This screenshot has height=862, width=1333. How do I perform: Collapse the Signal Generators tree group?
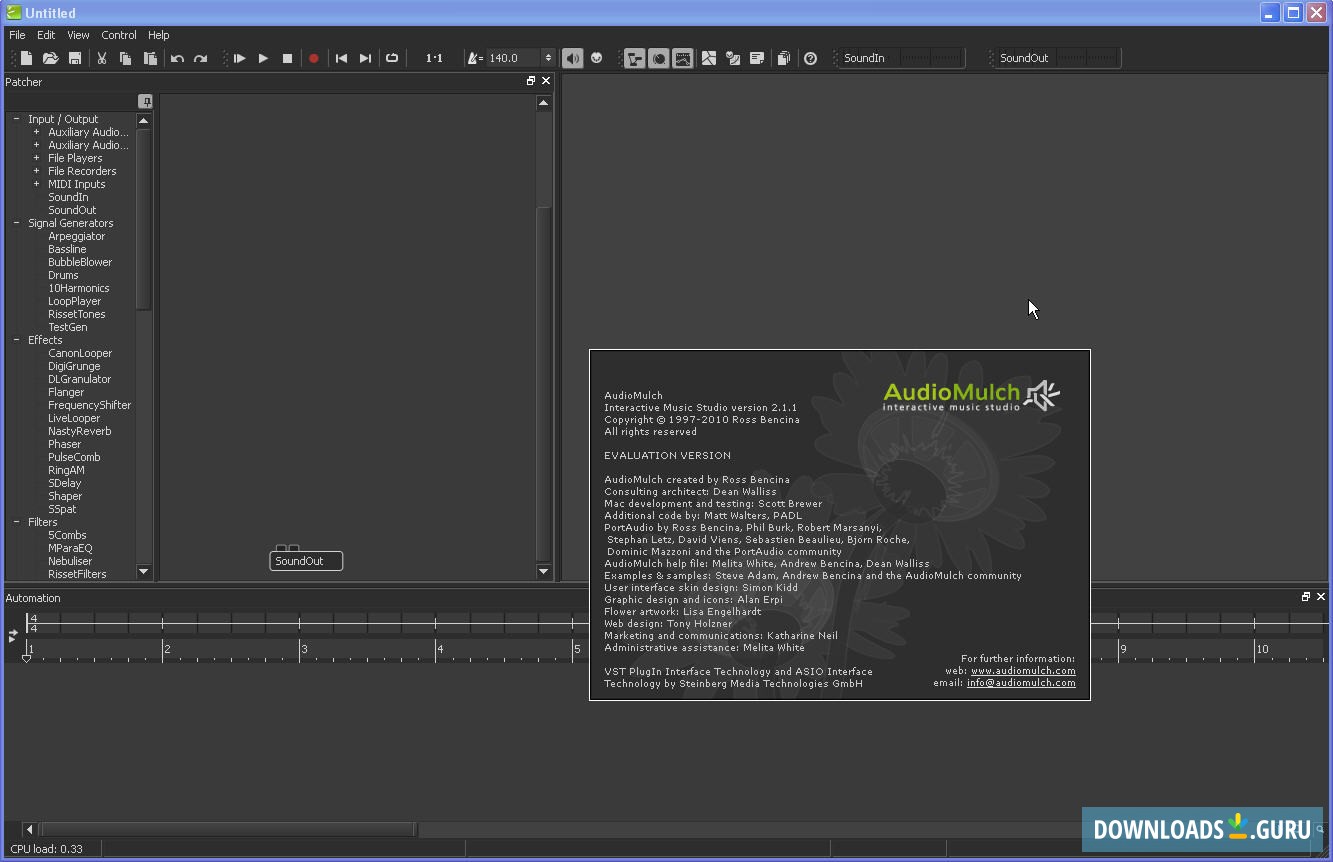click(x=16, y=223)
